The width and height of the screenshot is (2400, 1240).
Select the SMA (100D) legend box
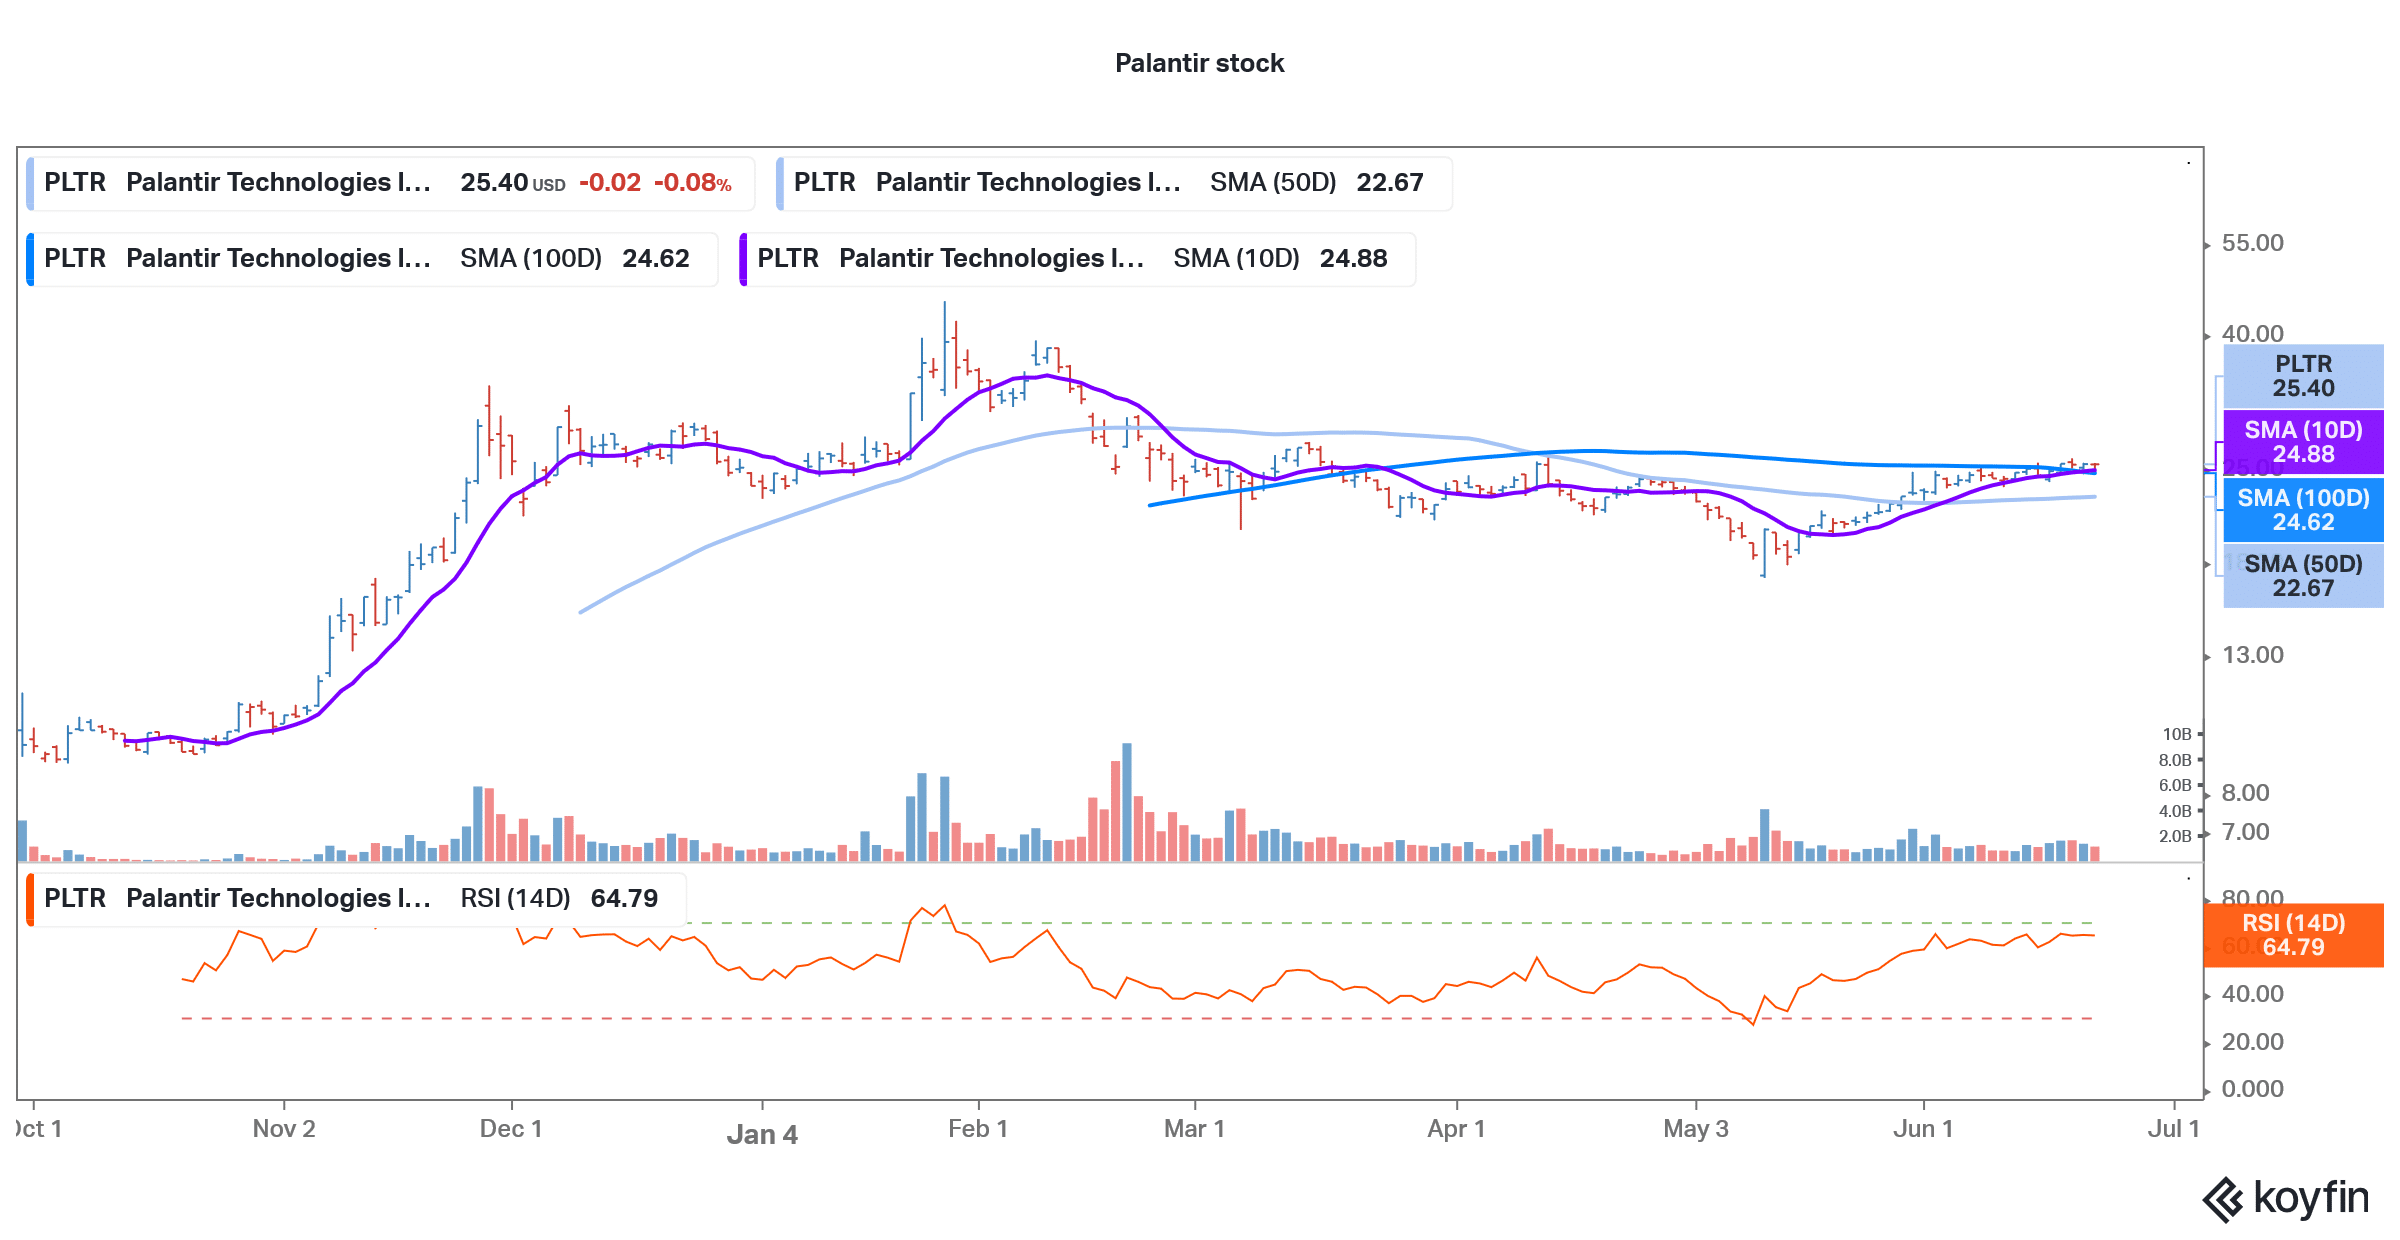pyautogui.click(x=372, y=259)
